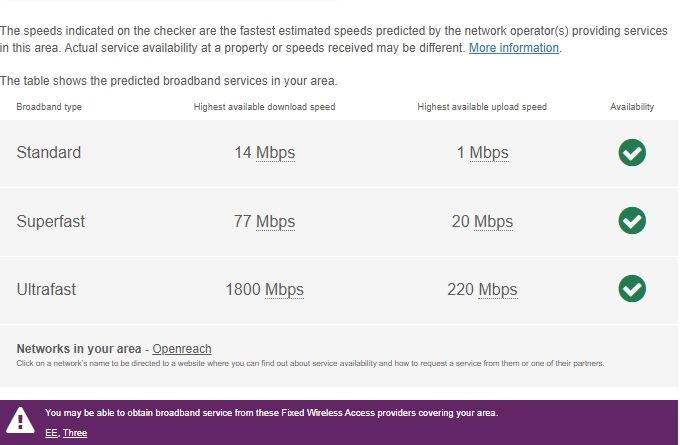The height and width of the screenshot is (445, 680).
Task: Click the Superfast availability green checkmark icon
Action: click(x=632, y=221)
